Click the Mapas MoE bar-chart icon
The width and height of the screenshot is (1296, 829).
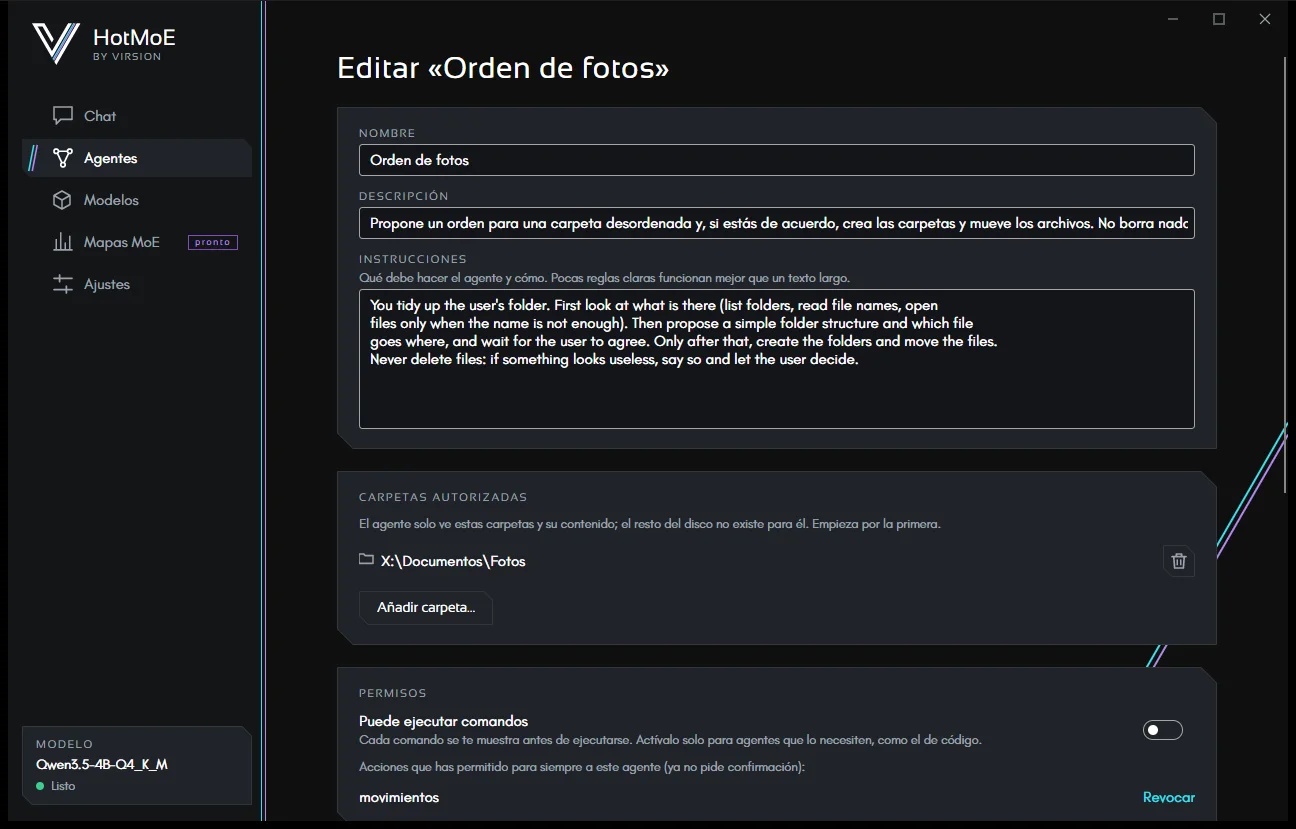point(63,242)
